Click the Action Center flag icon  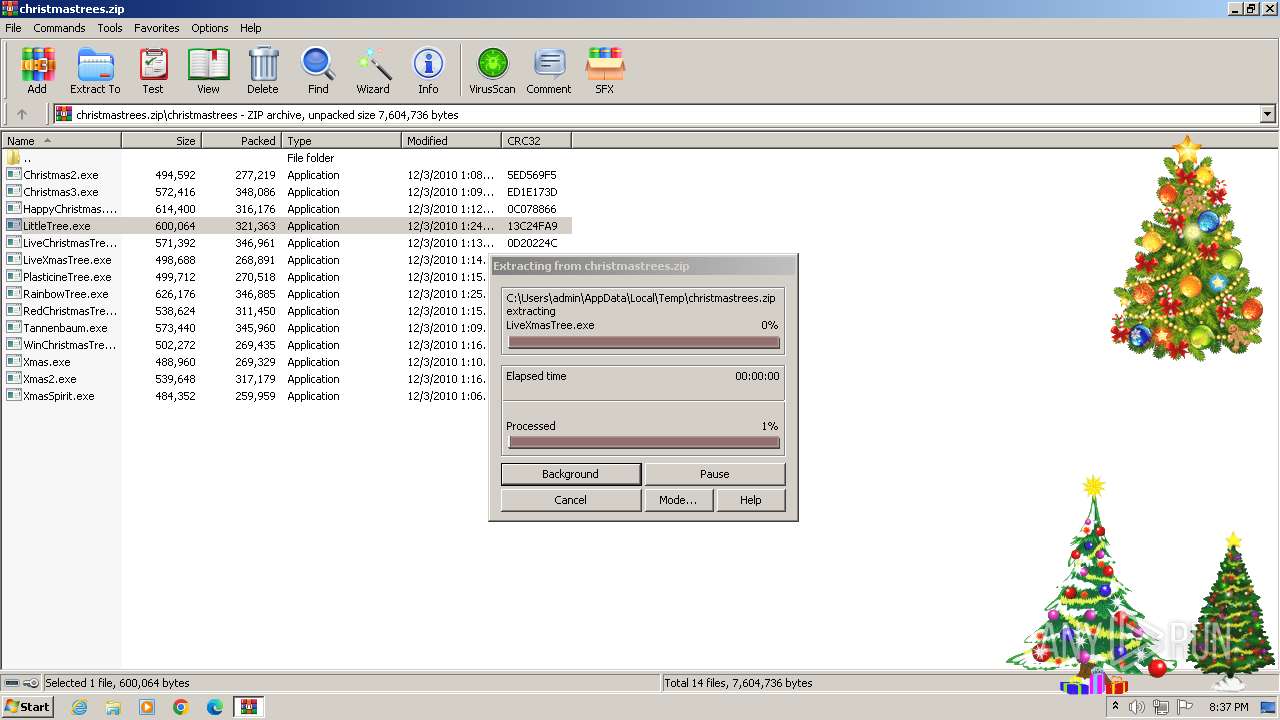pos(1185,707)
